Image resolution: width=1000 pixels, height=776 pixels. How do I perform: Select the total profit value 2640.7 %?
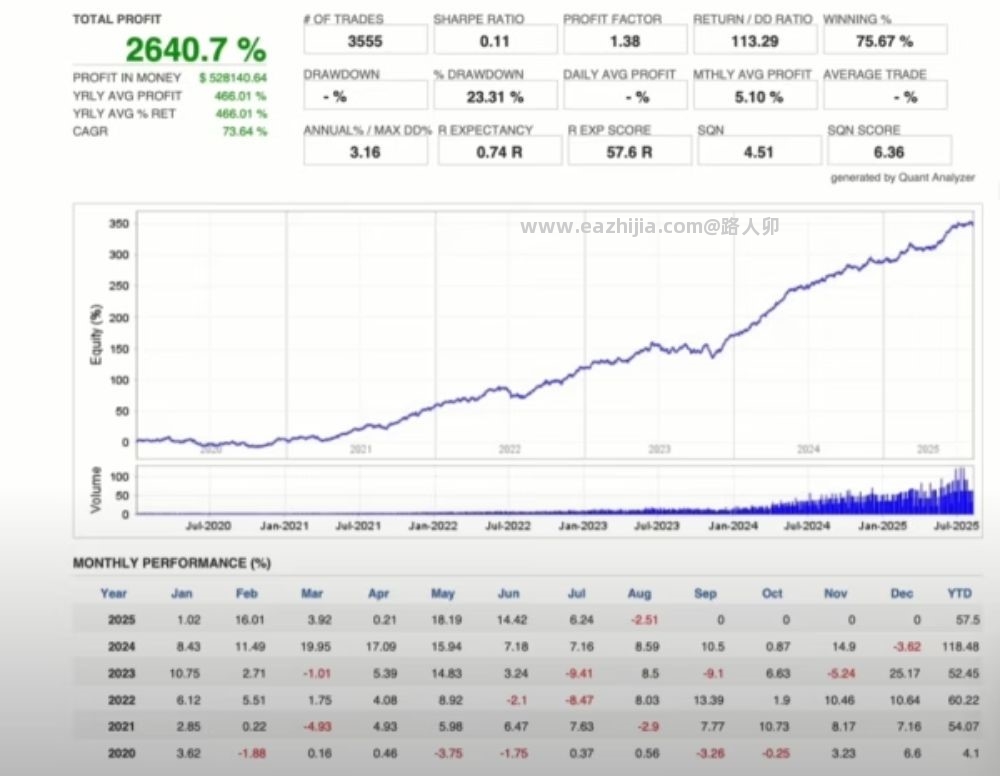point(196,50)
